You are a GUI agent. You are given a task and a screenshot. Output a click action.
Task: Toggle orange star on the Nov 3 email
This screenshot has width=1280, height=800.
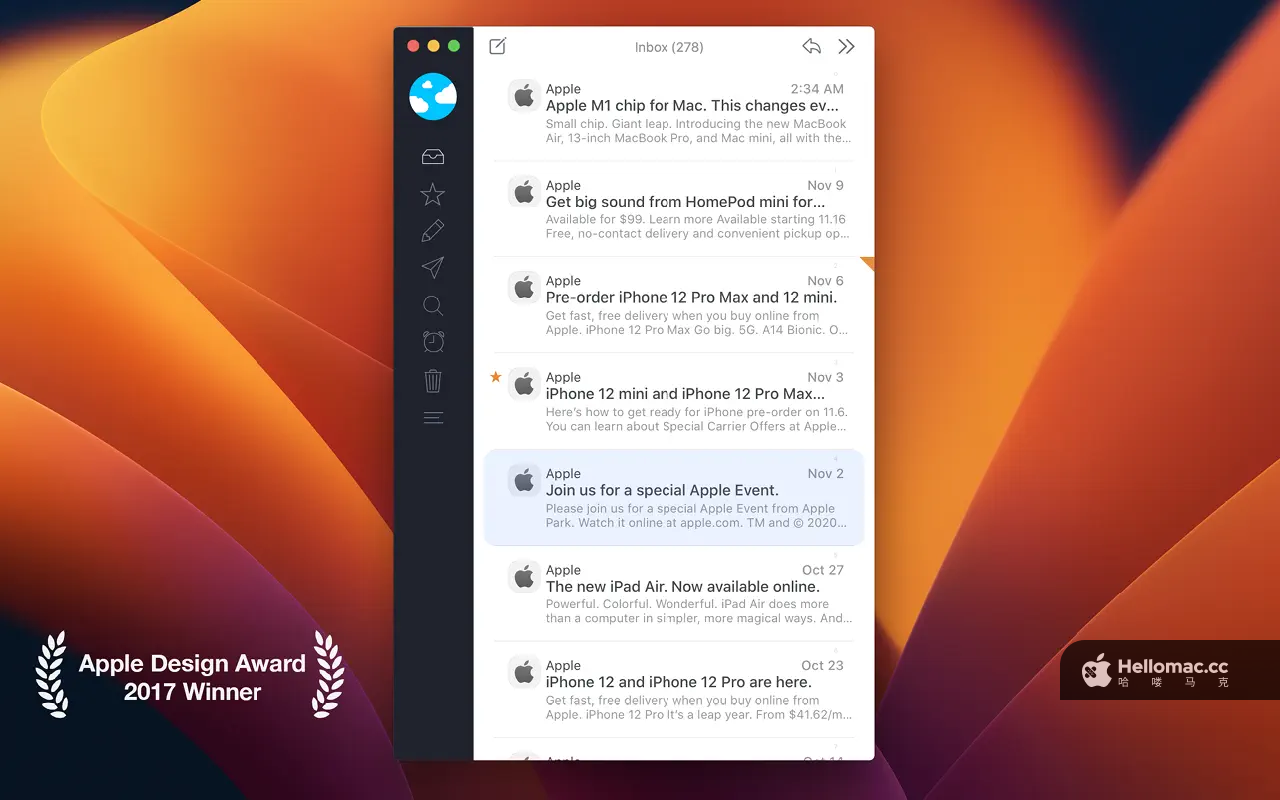(495, 377)
